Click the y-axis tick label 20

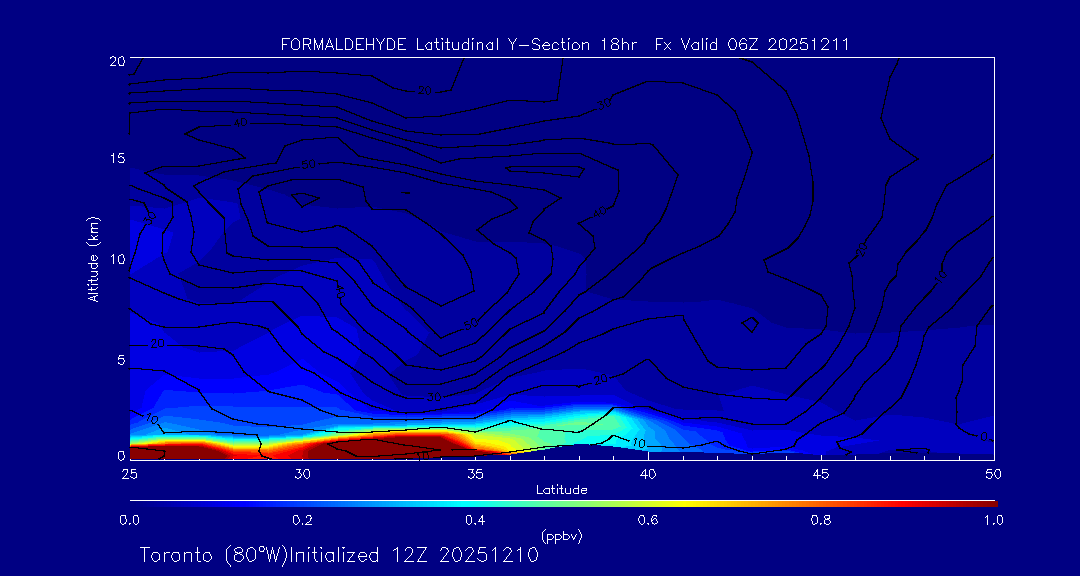click(116, 61)
